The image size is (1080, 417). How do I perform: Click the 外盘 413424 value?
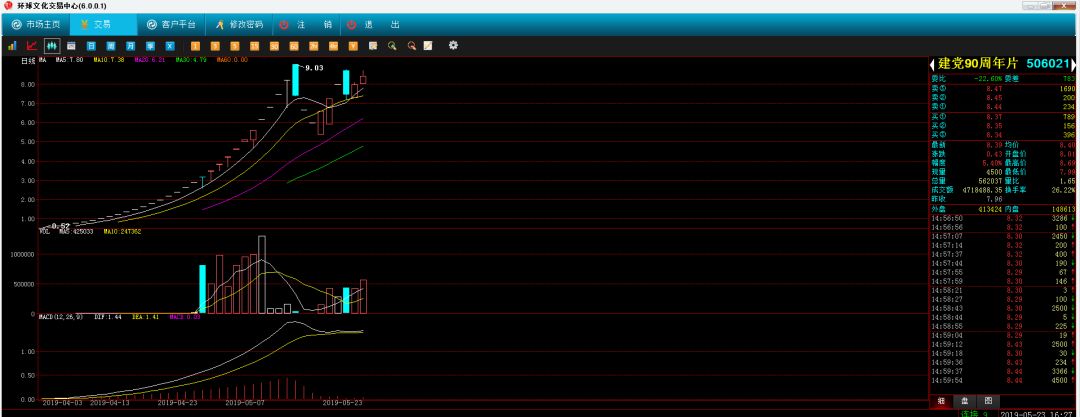coord(988,208)
